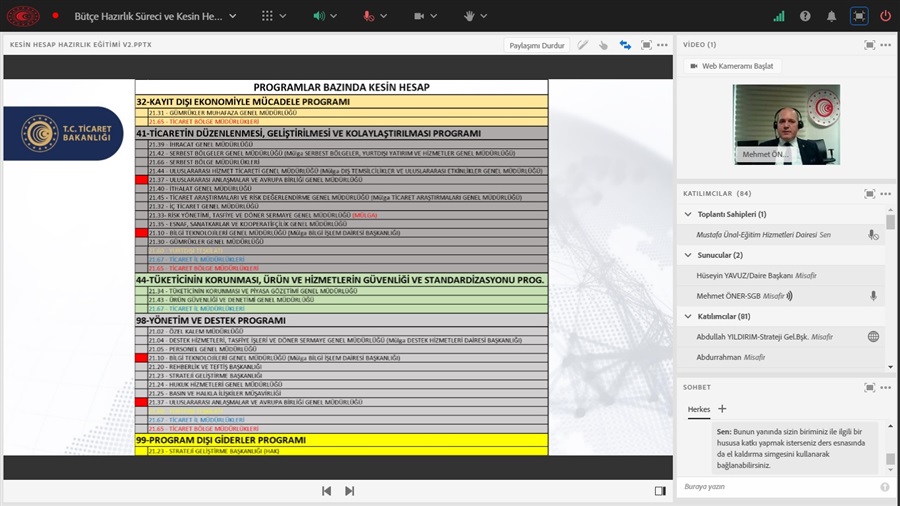Screen dimensions: 900x506
Task: Open the microphone options dropdown arrow
Action: [383, 16]
